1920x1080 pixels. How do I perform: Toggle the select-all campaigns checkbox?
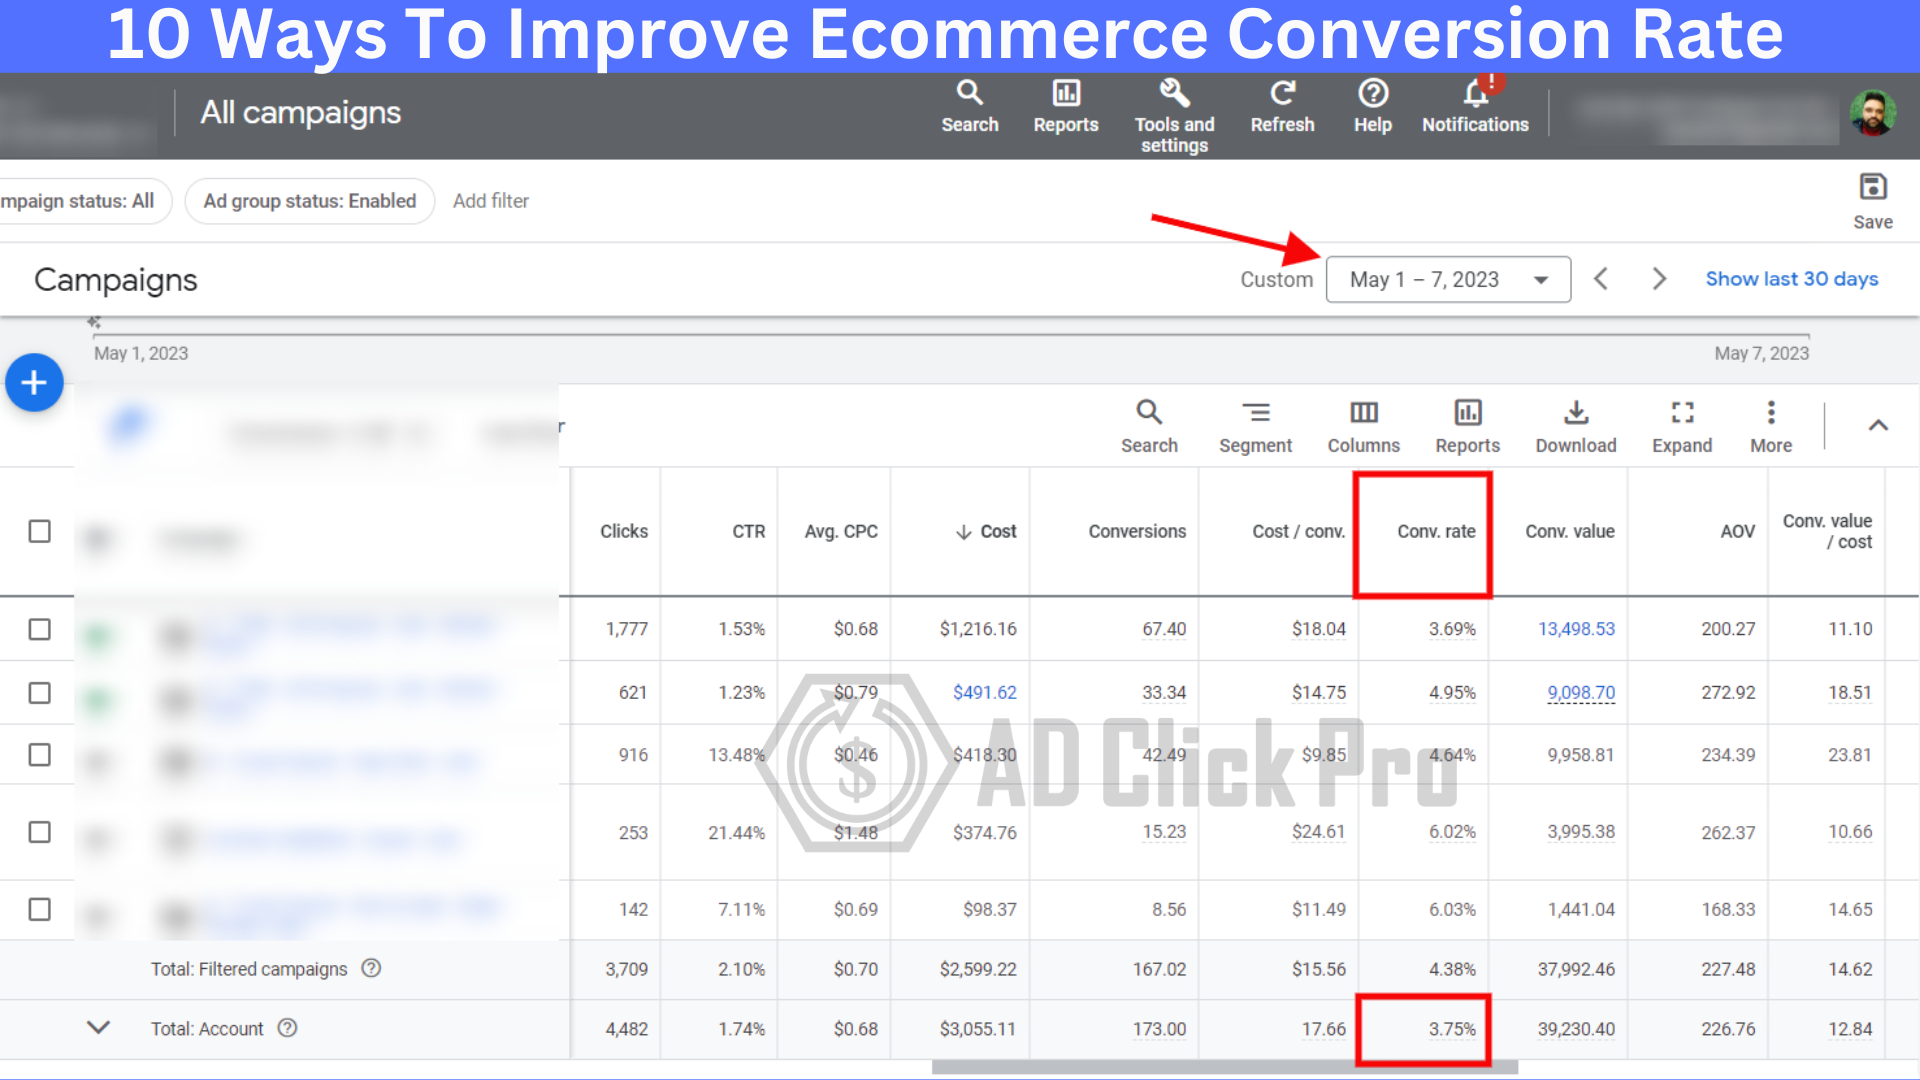[x=38, y=531]
